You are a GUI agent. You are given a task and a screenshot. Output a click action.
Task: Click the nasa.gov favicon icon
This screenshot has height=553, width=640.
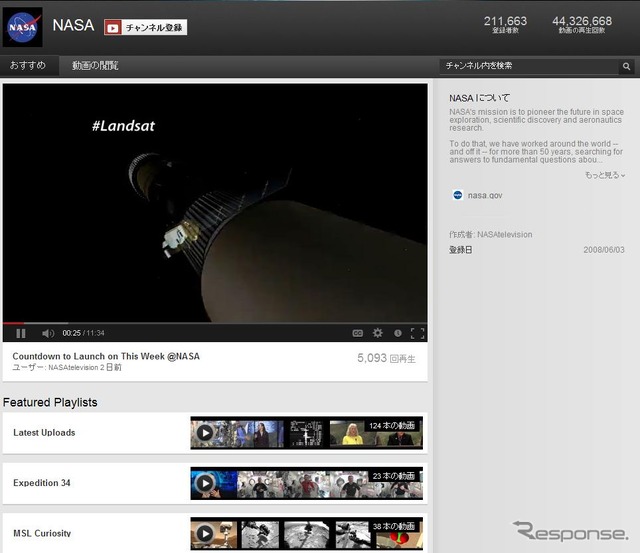[x=458, y=195]
